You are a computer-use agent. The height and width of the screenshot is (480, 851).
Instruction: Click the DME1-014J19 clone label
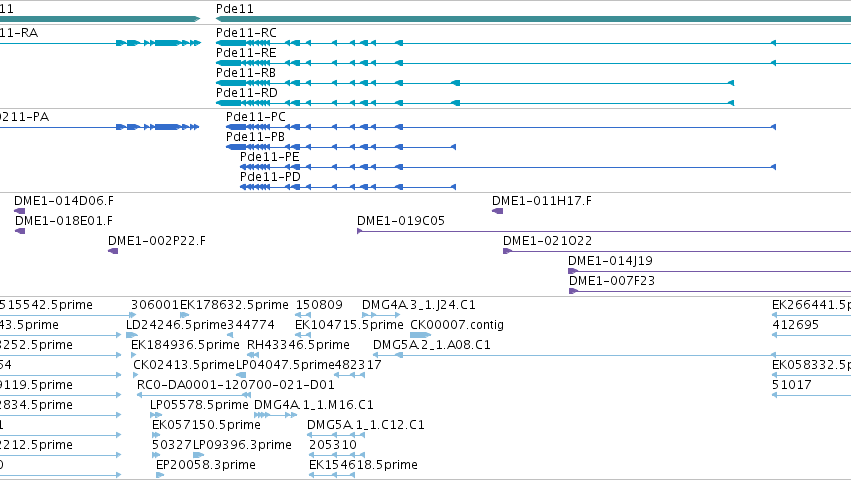pos(610,261)
